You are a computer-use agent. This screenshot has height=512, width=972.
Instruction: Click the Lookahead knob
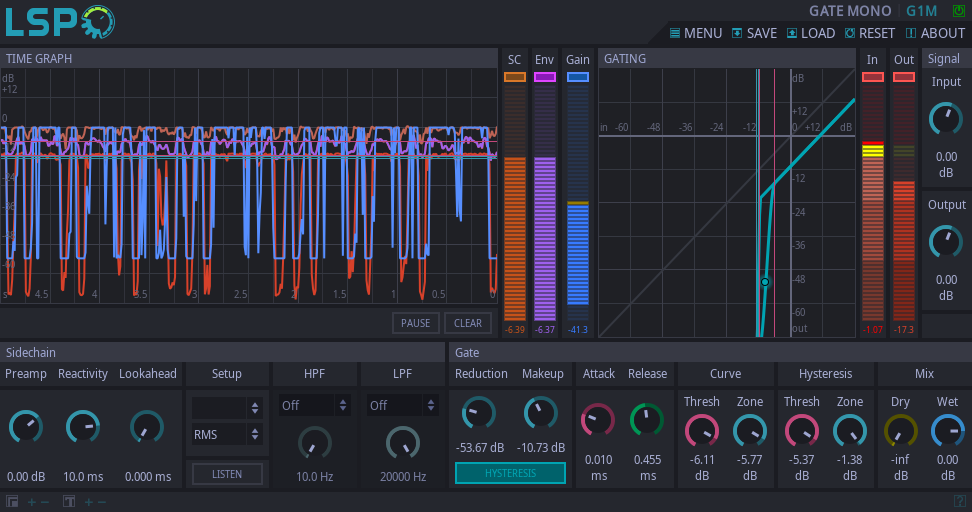pos(148,426)
